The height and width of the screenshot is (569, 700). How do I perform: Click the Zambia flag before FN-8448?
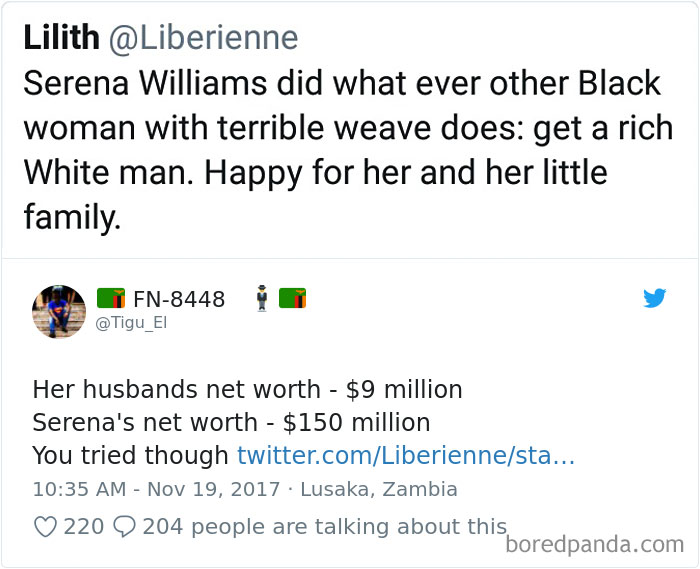click(x=110, y=298)
